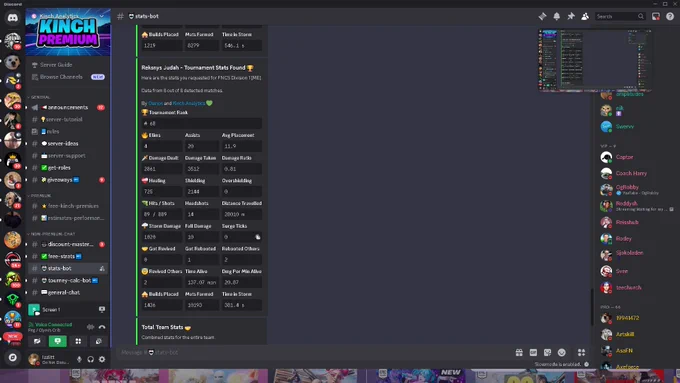
Task: Stop streaming Screen 1
Action: pyautogui.click(x=102, y=309)
